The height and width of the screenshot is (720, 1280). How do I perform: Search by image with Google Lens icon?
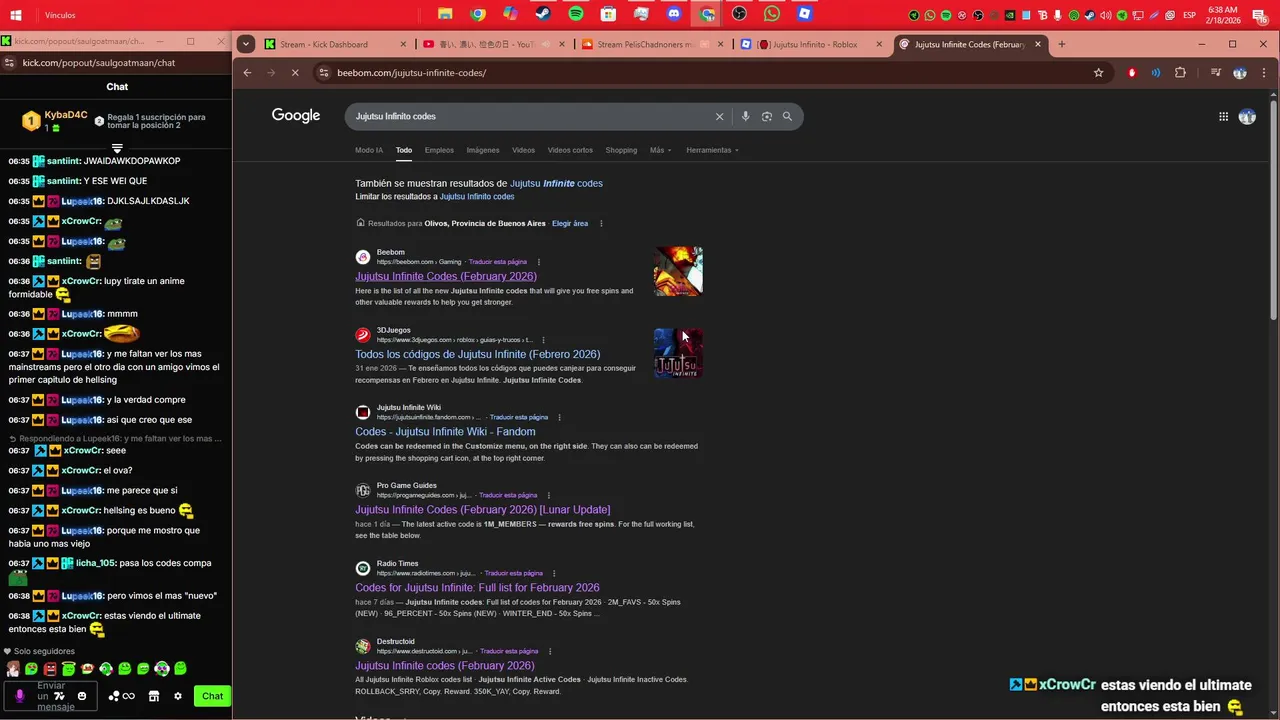[767, 116]
